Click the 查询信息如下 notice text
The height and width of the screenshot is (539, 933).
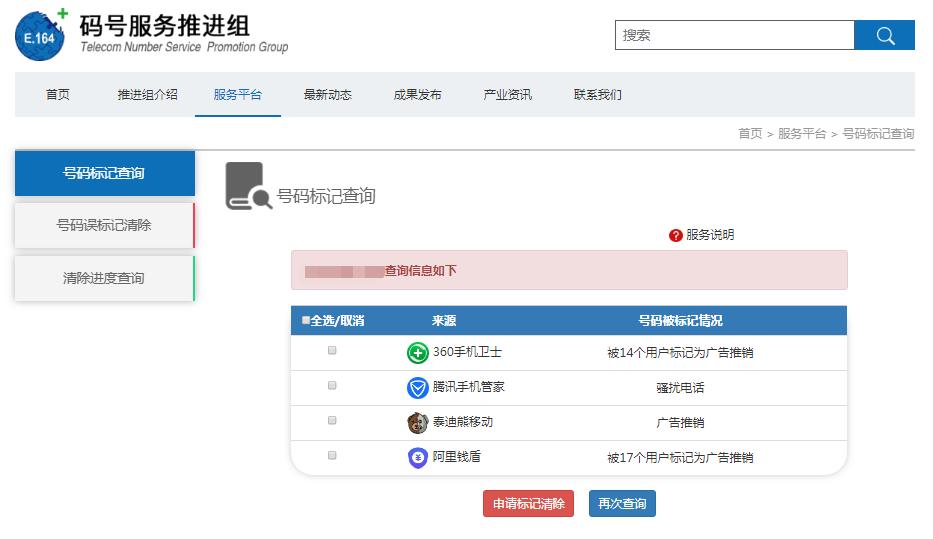coord(421,271)
